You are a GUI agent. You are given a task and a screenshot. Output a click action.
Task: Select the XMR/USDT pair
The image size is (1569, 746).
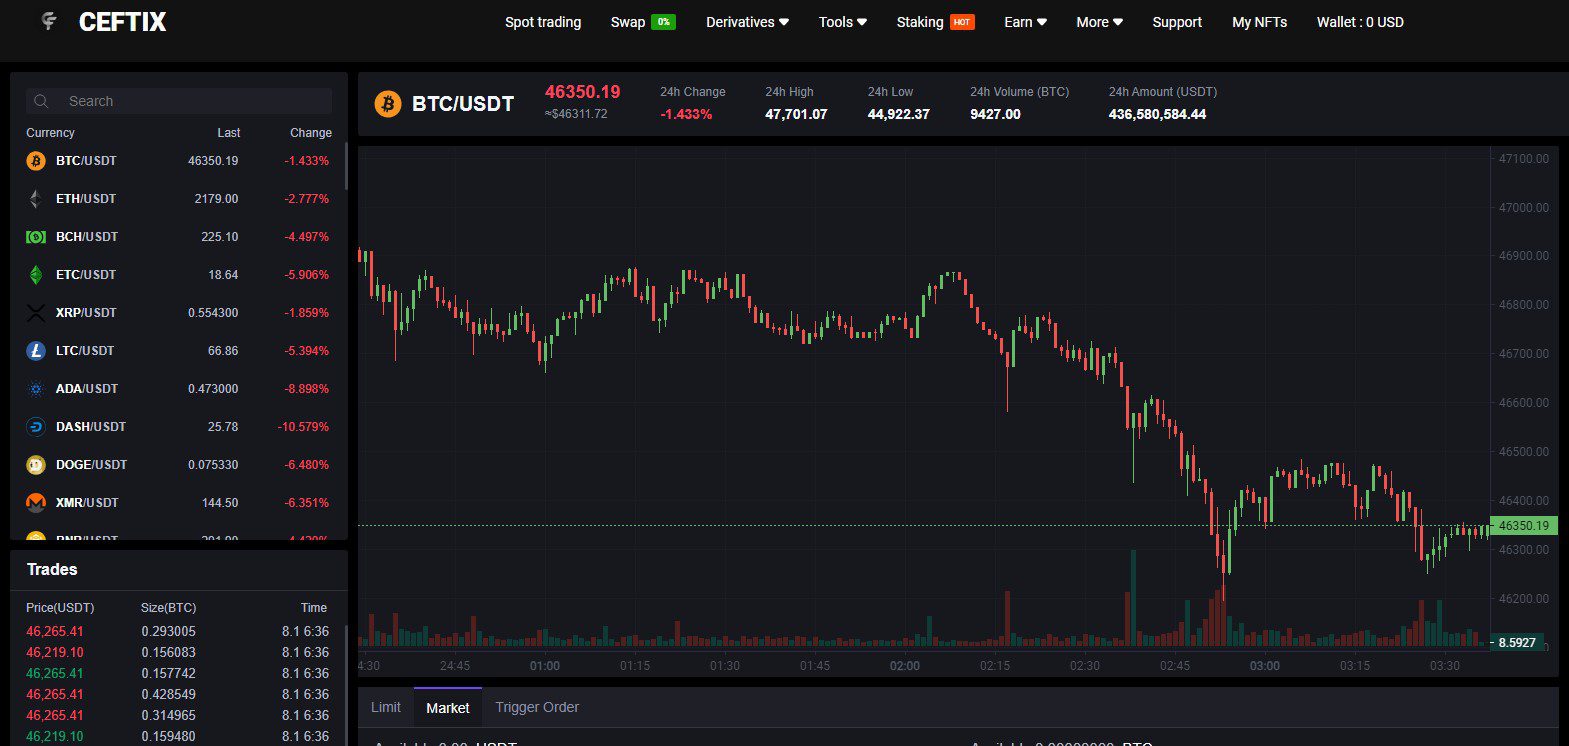[x=178, y=503]
